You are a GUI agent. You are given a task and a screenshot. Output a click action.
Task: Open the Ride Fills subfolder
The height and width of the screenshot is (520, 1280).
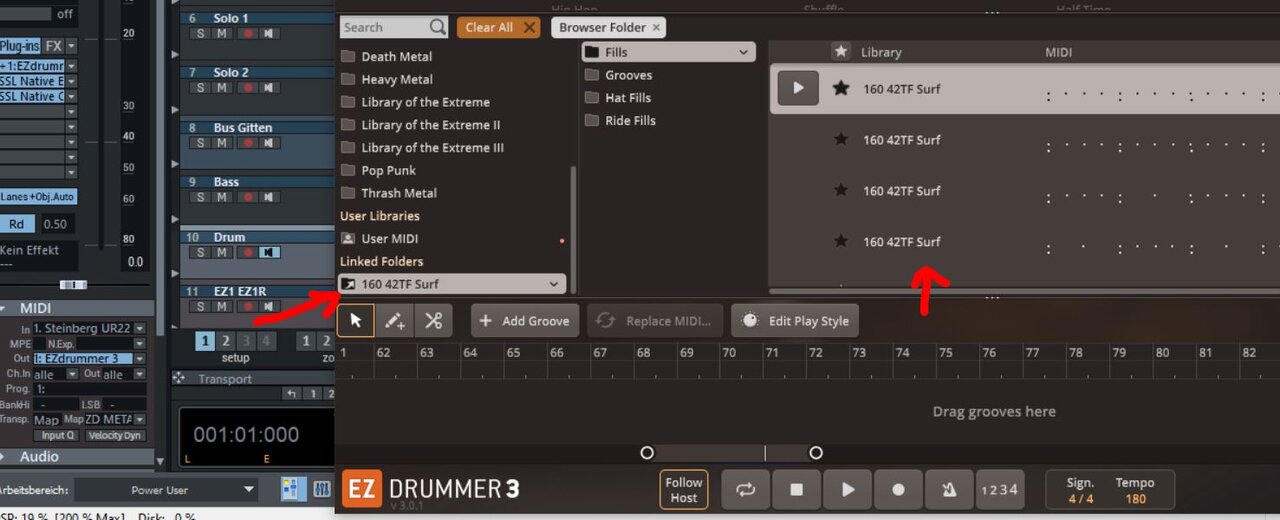tap(630, 121)
